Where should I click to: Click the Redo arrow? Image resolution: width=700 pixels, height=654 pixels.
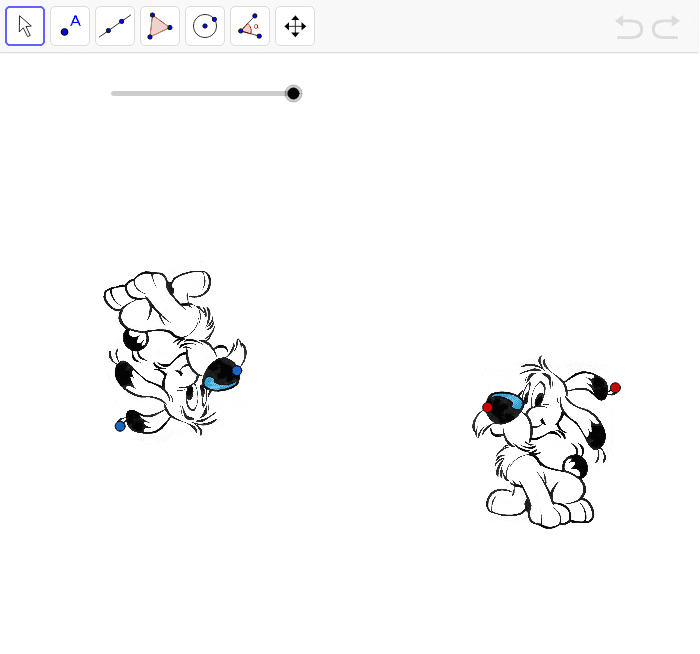point(666,27)
